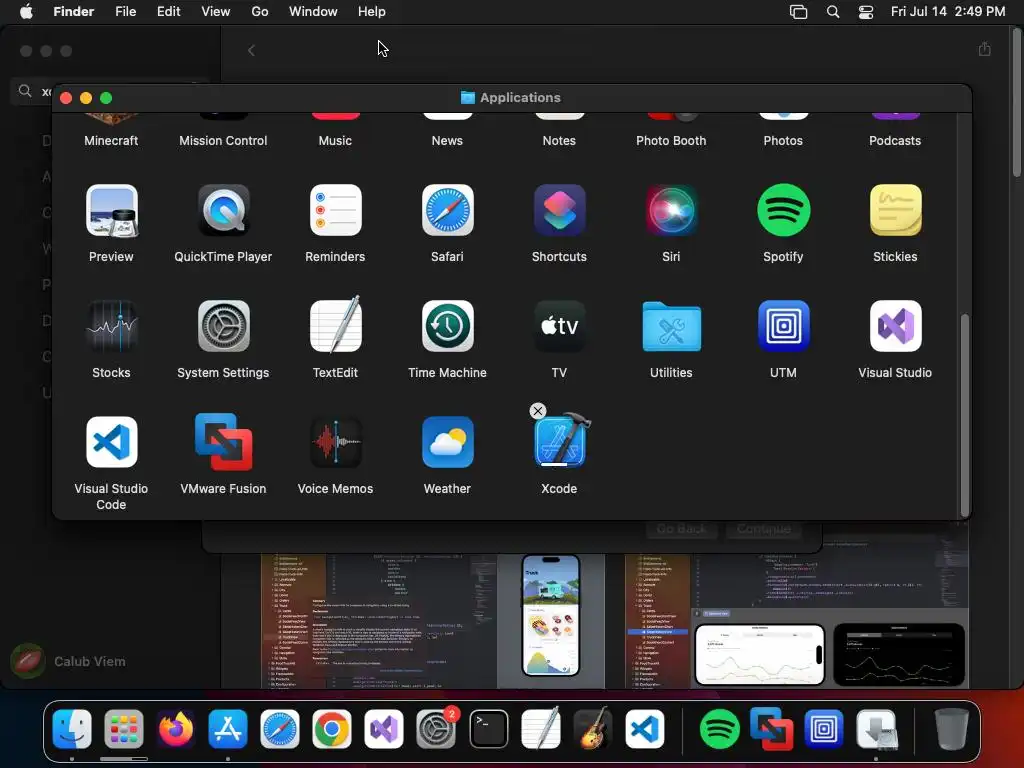The height and width of the screenshot is (768, 1024).
Task: Click the Photo Booth label
Action: click(671, 140)
